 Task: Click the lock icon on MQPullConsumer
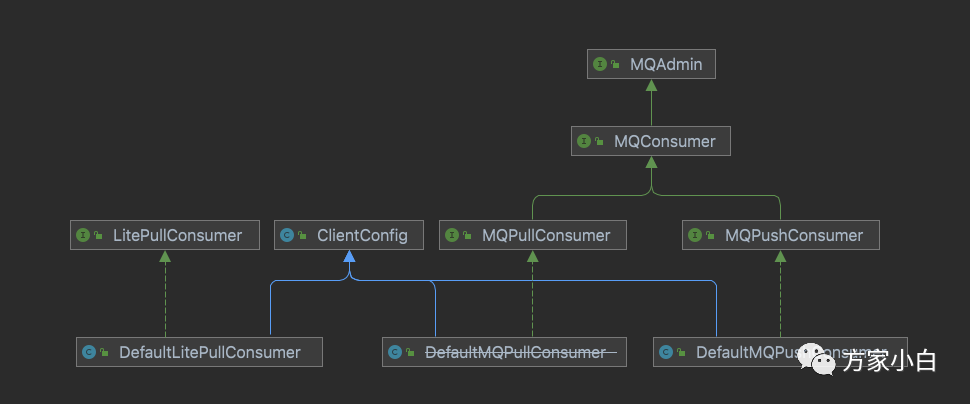tap(468, 235)
